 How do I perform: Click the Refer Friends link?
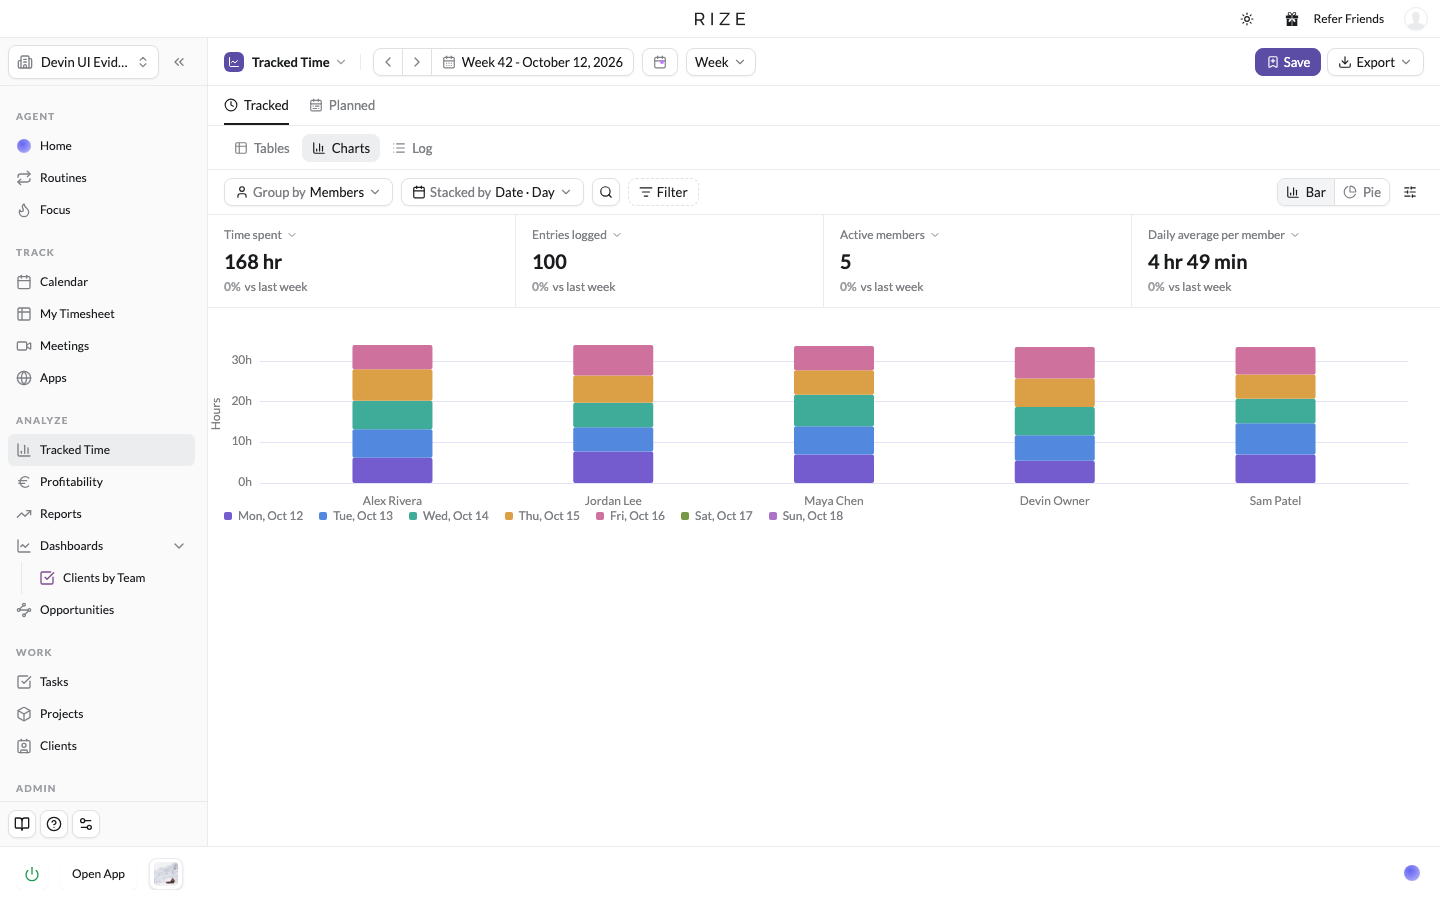(x=1348, y=19)
